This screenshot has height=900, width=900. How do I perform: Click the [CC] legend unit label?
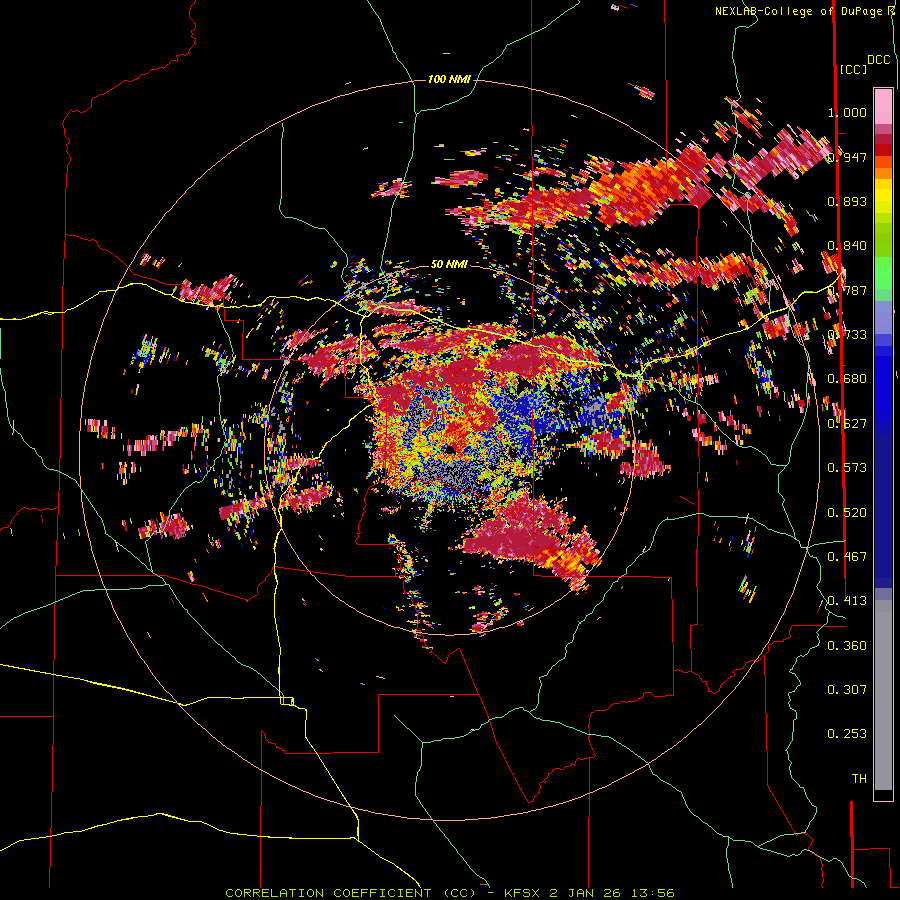pos(853,69)
